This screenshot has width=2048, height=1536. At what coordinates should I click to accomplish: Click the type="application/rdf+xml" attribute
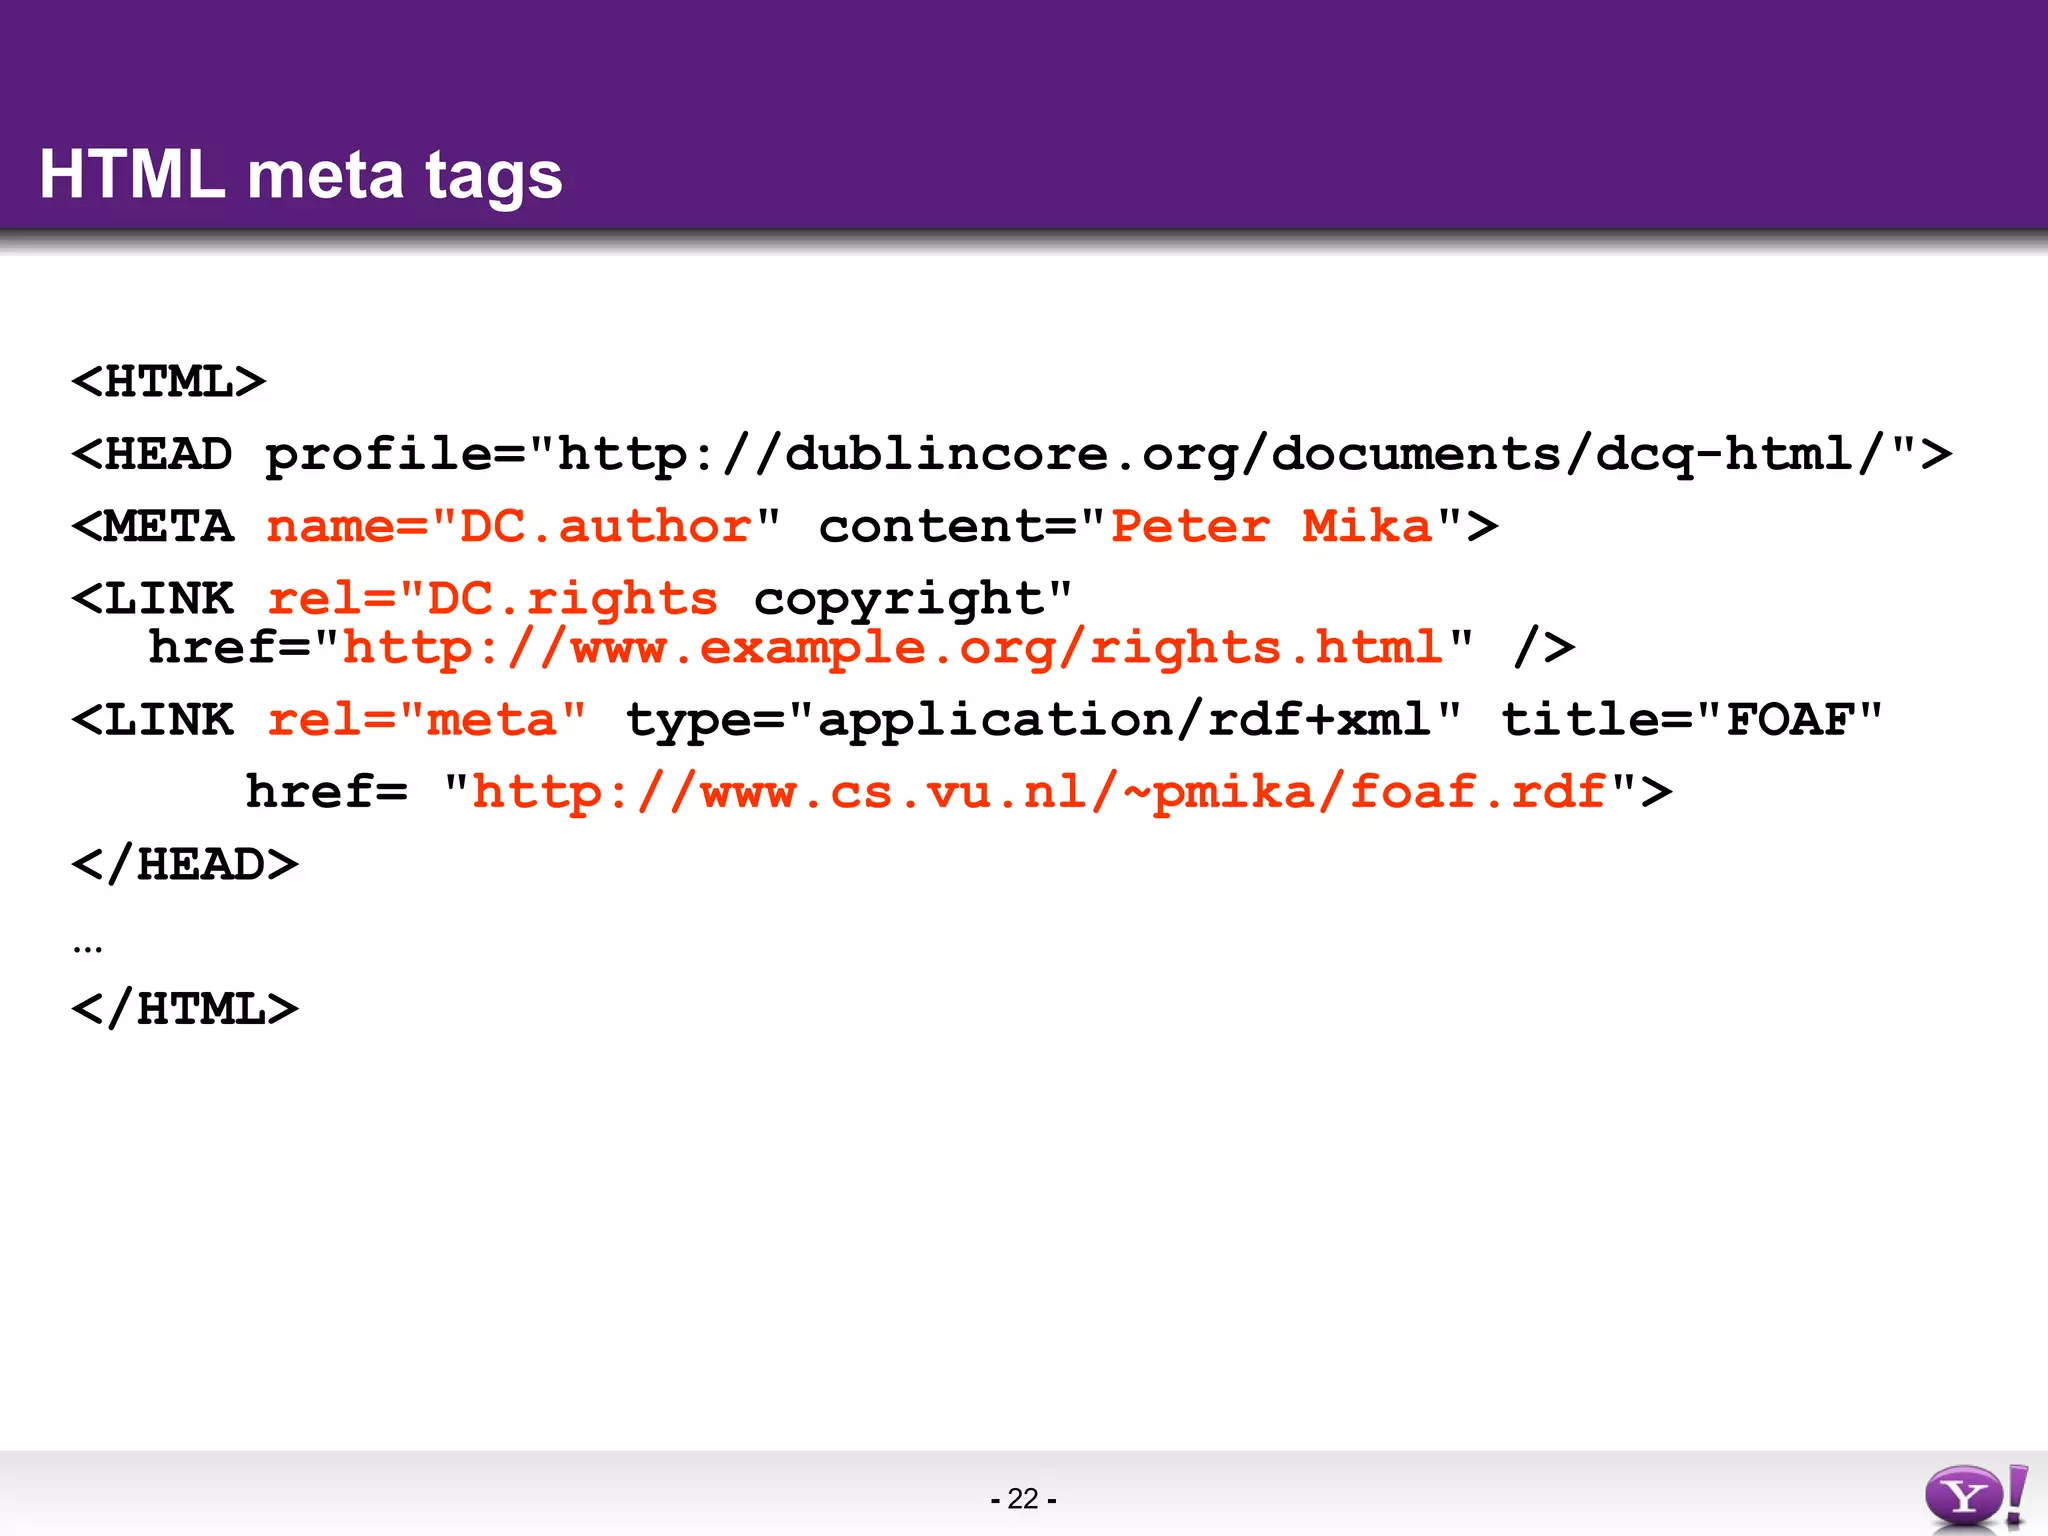click(1043, 721)
